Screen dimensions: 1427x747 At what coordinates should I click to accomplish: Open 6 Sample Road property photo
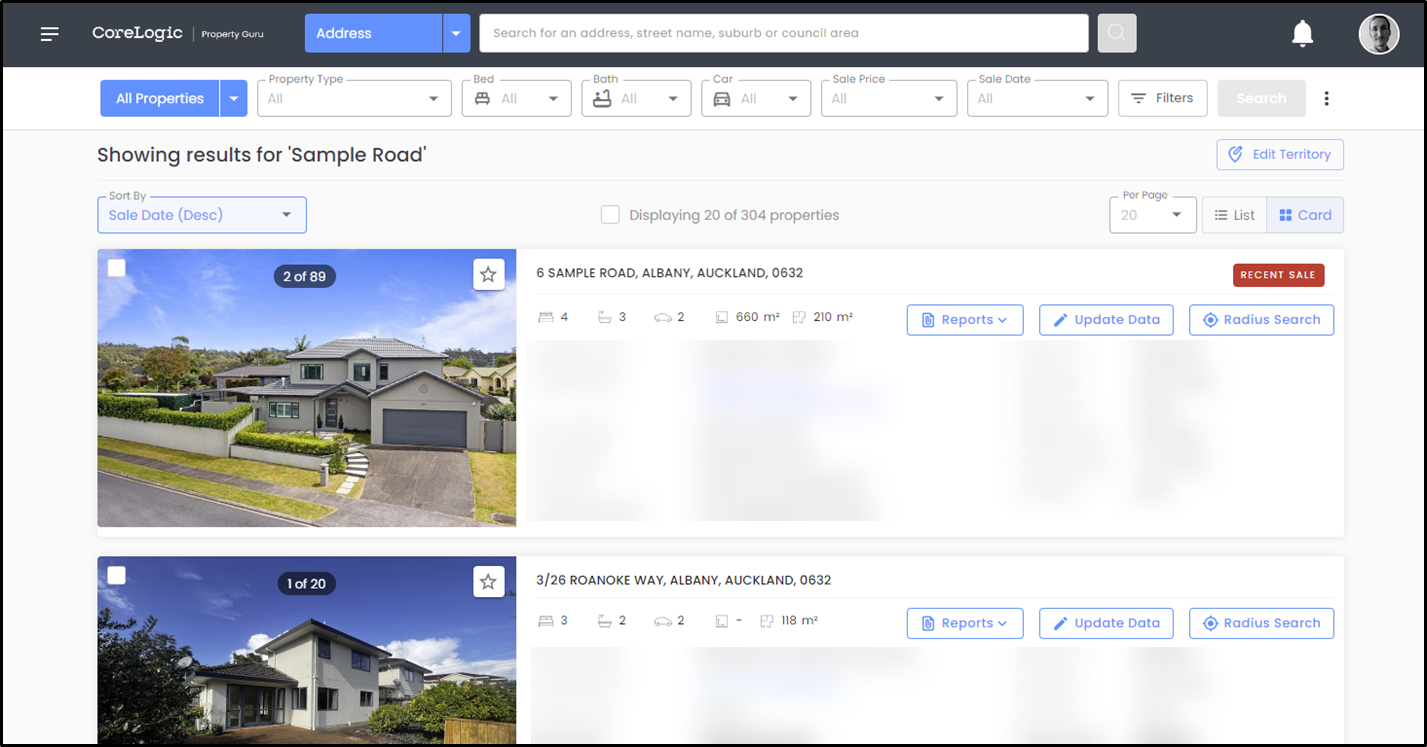(307, 388)
